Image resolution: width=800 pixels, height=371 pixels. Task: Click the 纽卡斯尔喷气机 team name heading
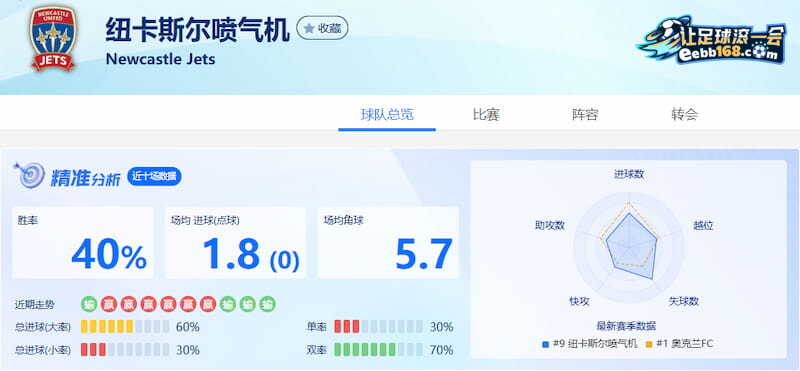[197, 30]
